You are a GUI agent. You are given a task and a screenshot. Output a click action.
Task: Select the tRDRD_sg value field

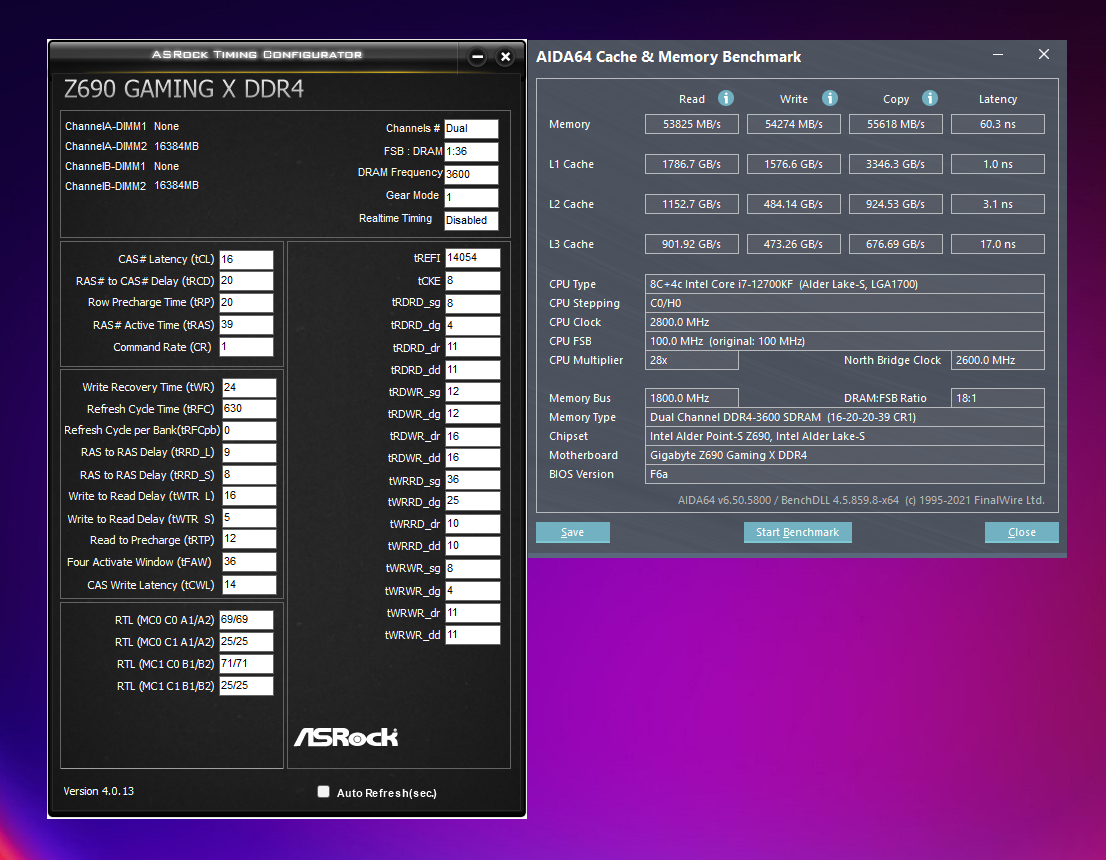473,303
